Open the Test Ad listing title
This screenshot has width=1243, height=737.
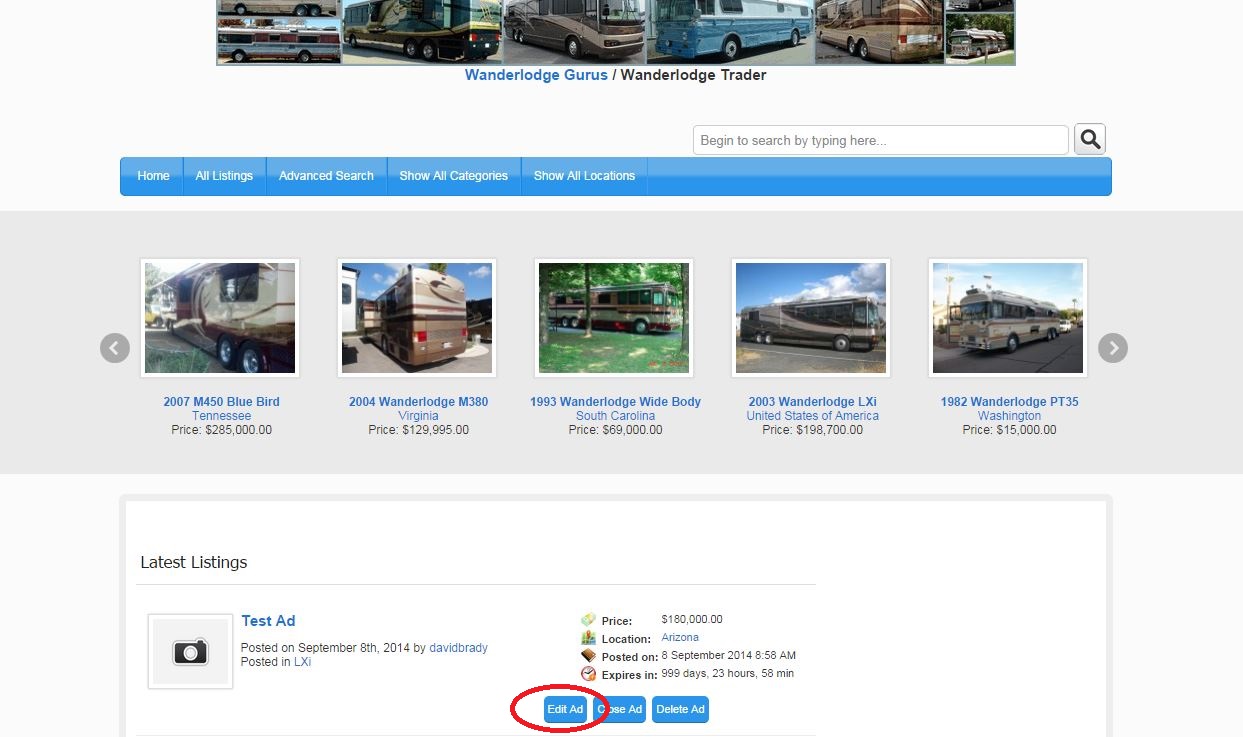click(268, 621)
